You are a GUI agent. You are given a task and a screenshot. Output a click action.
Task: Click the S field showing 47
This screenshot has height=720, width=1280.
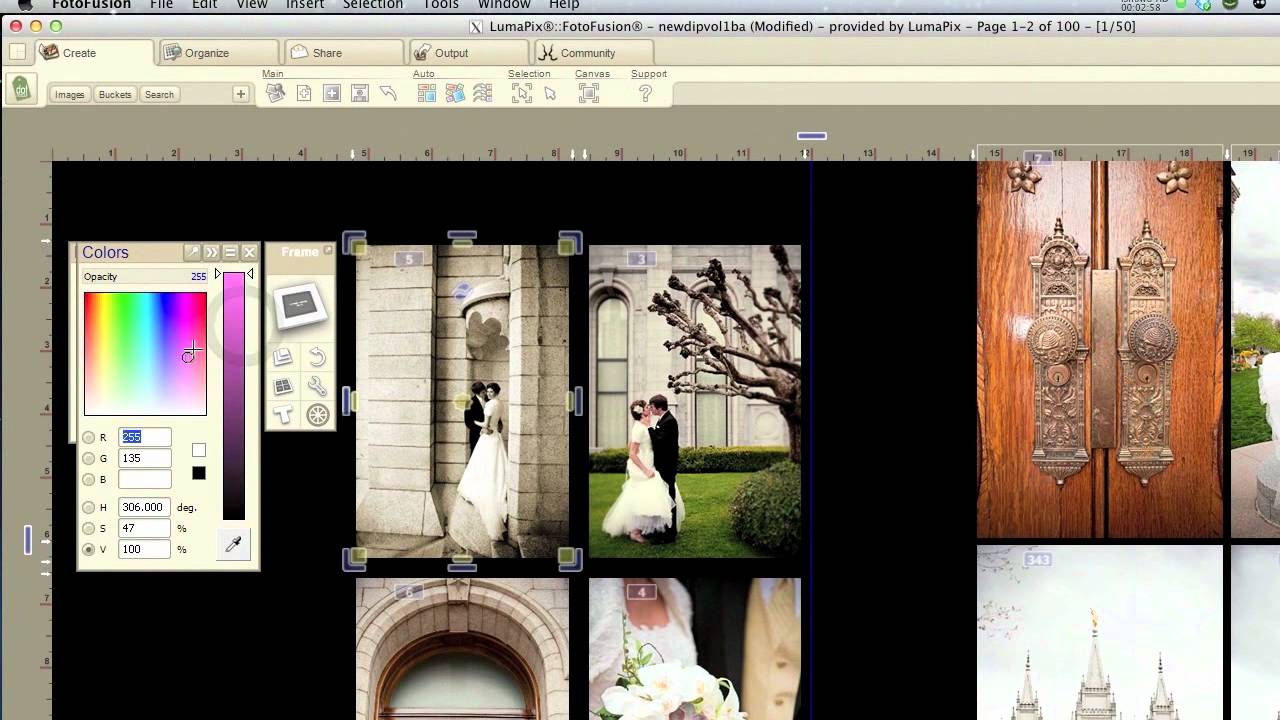[145, 528]
